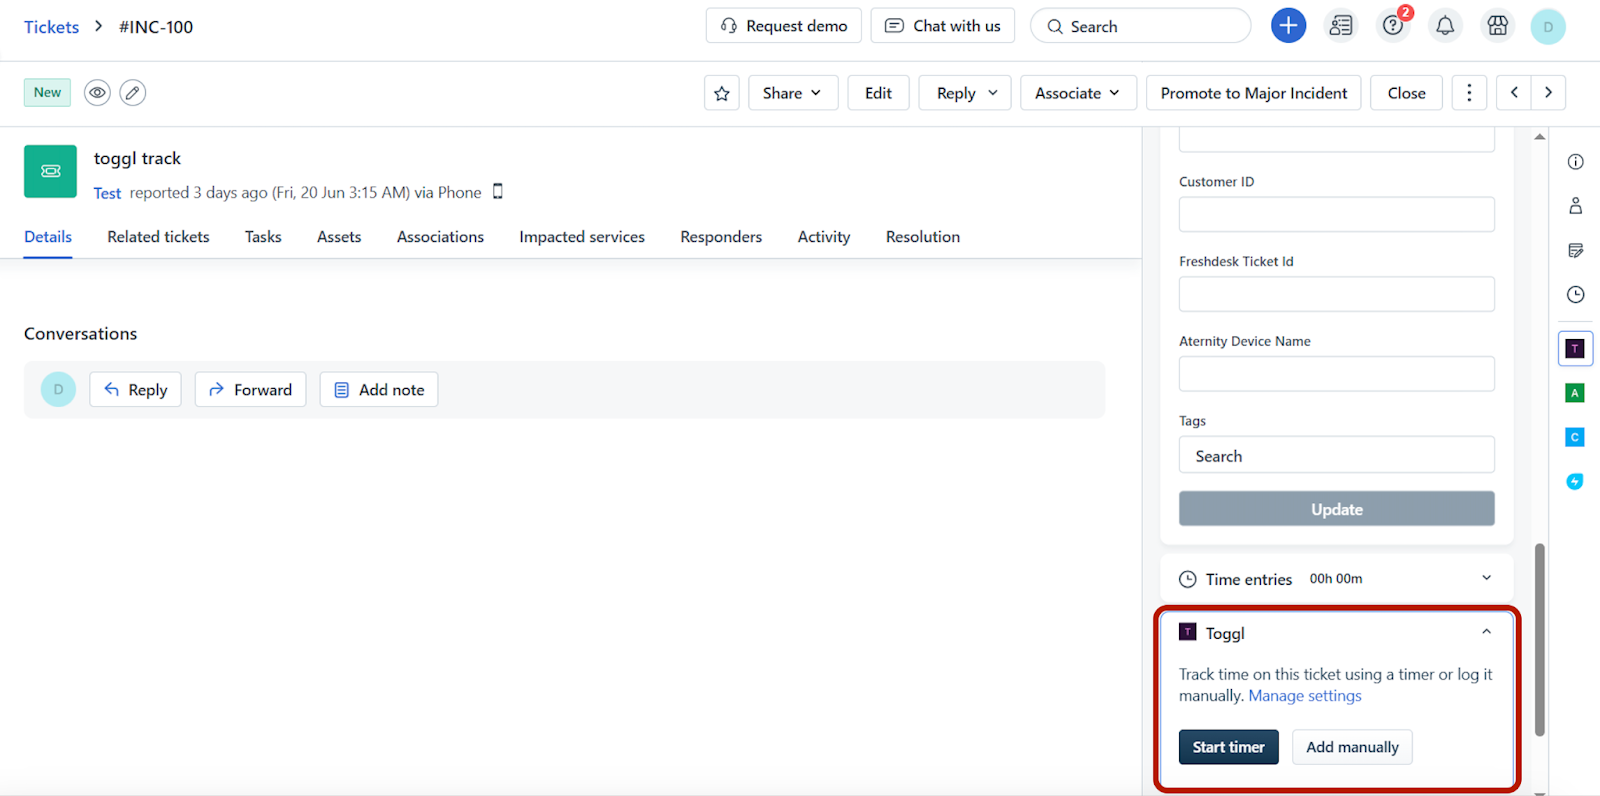
Task: Open the Tasks tab
Action: (x=263, y=237)
